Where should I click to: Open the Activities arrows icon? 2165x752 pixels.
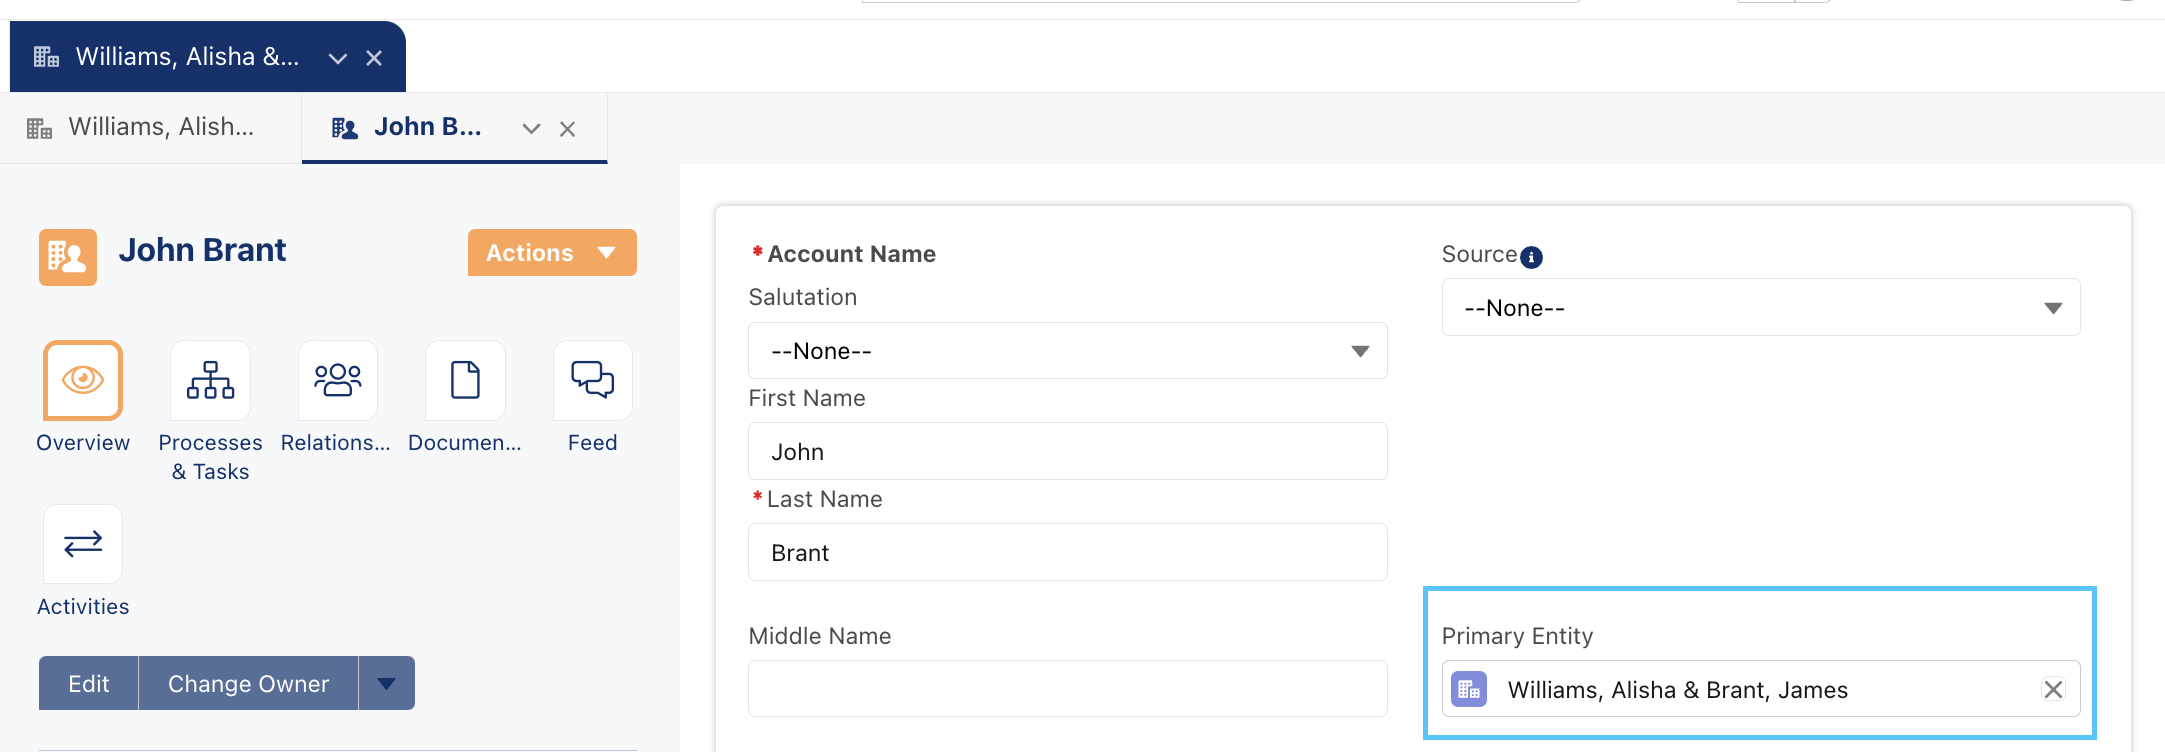83,544
